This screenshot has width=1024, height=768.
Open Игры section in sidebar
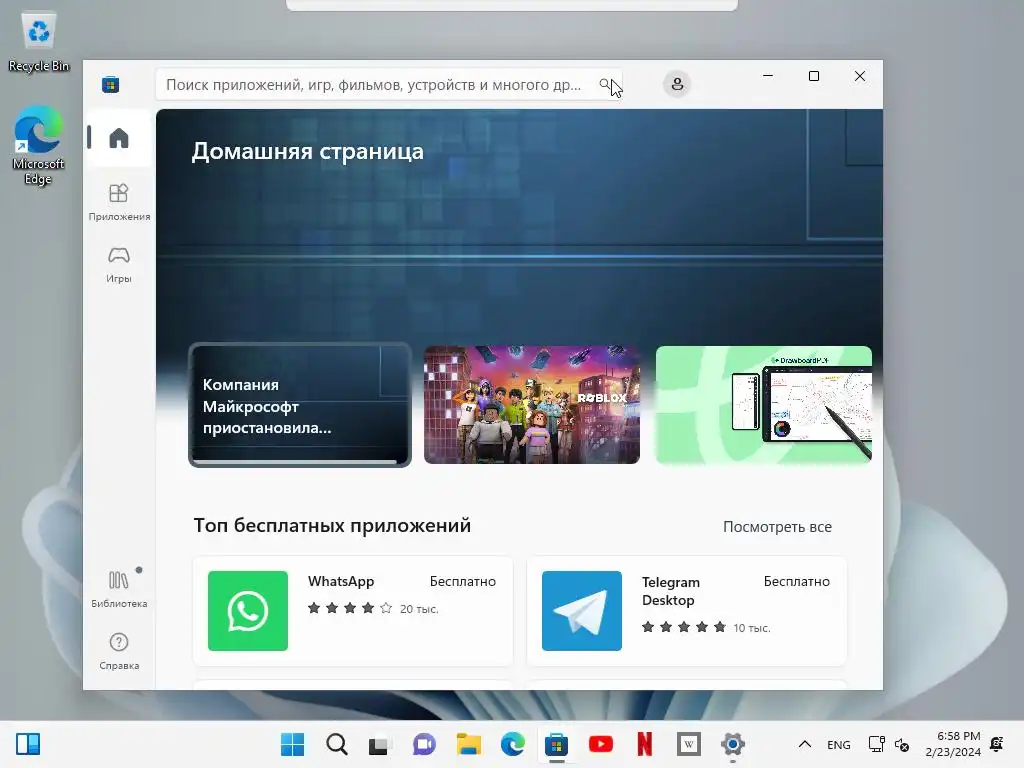point(119,264)
